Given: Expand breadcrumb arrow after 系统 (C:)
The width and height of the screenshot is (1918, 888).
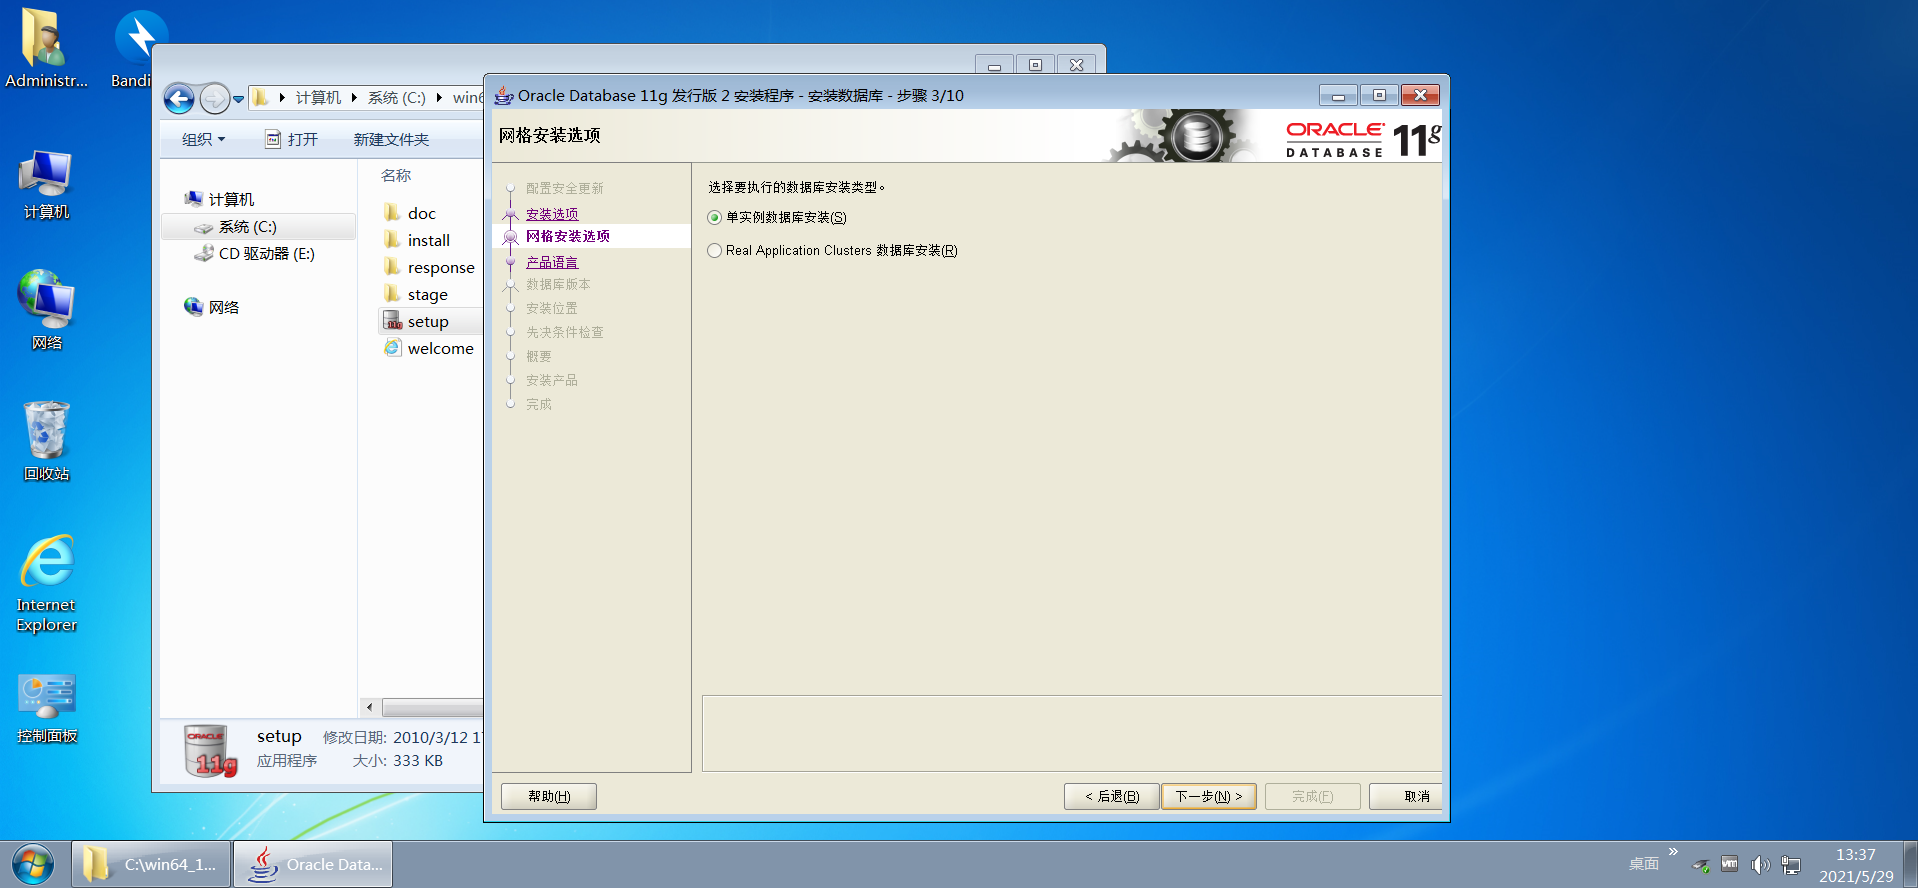Looking at the screenshot, I should point(439,98).
